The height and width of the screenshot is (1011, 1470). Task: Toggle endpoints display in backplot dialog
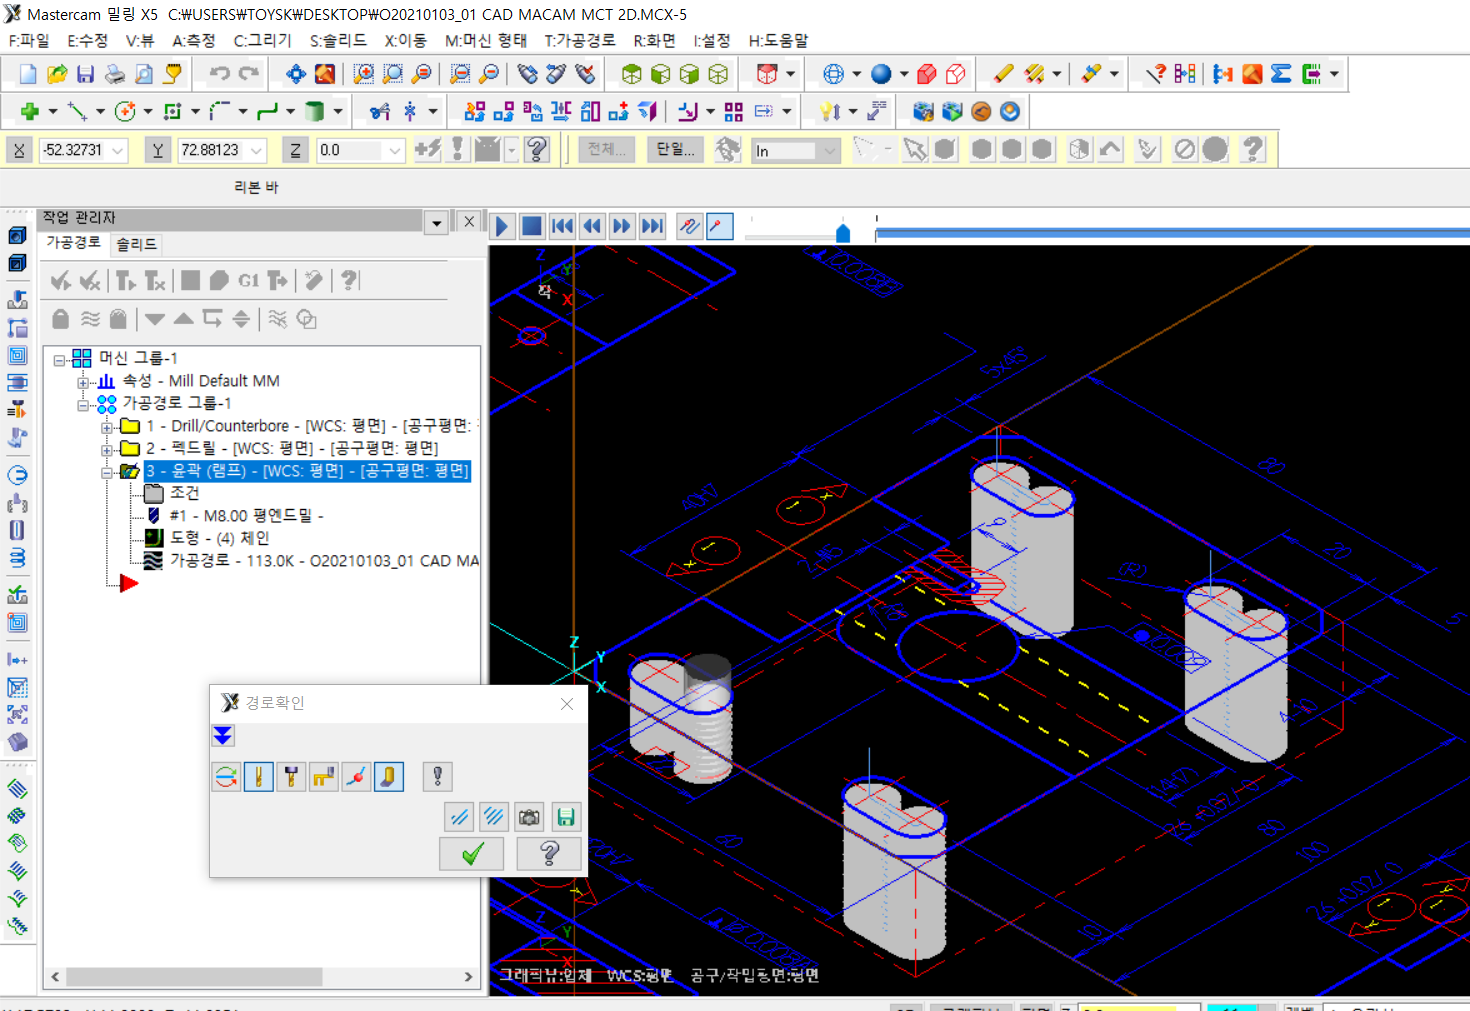coord(356,776)
